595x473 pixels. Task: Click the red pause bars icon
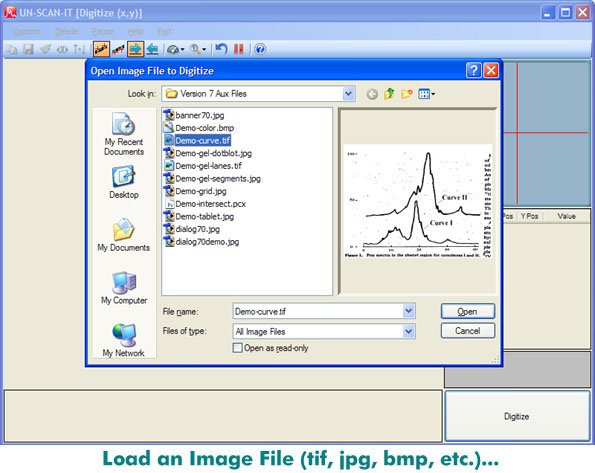coord(239,49)
